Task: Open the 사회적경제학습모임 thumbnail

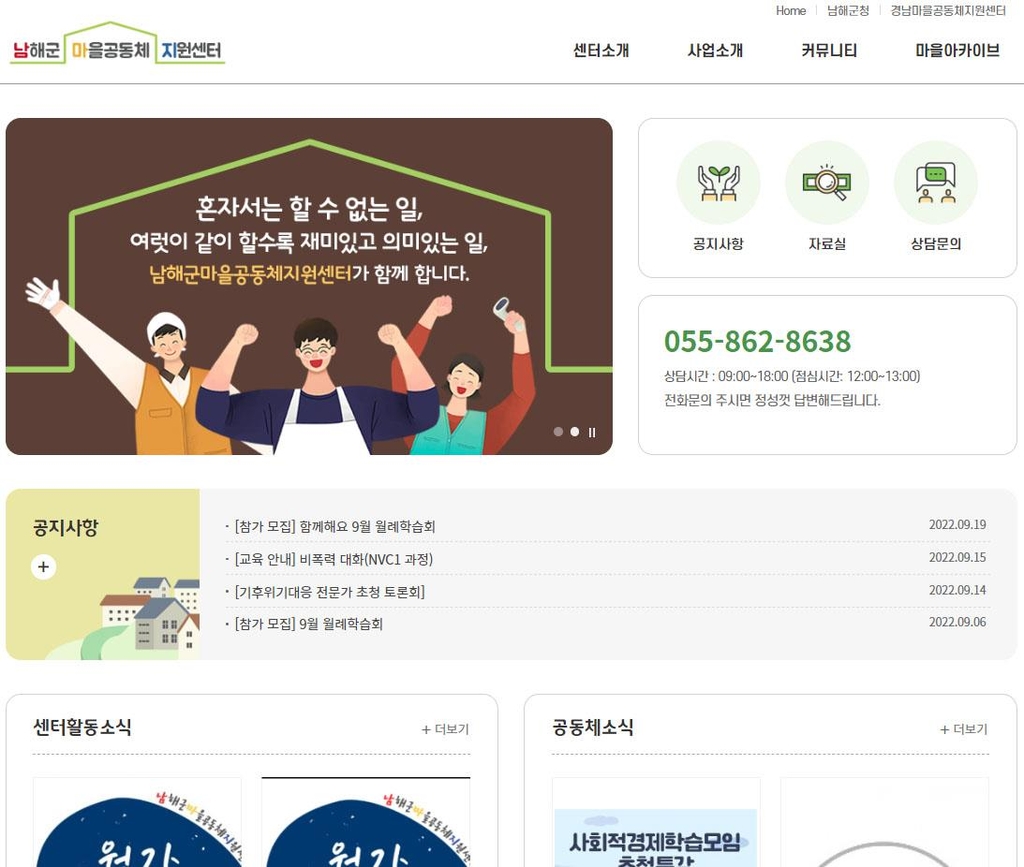Action: tap(656, 823)
